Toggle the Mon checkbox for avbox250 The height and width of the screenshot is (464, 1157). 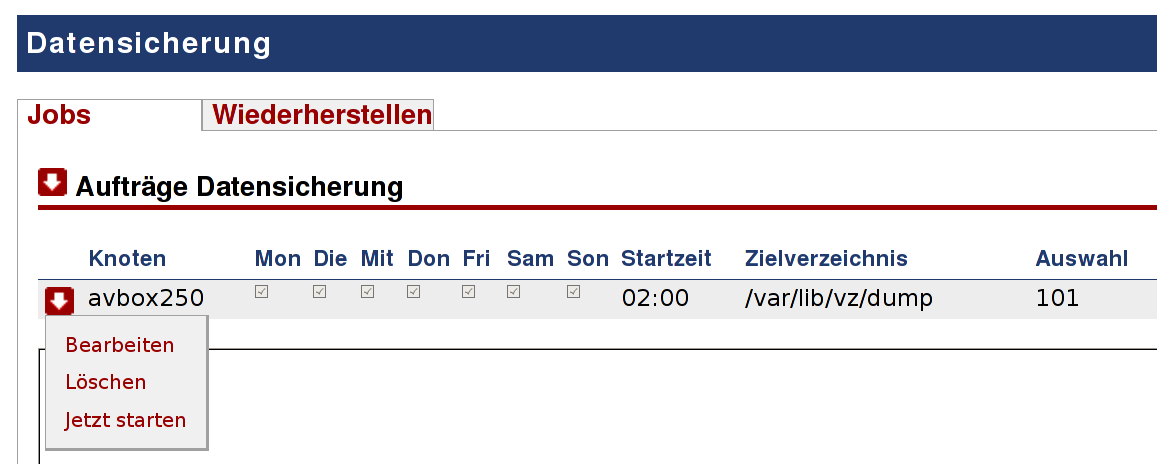pyautogui.click(x=261, y=291)
